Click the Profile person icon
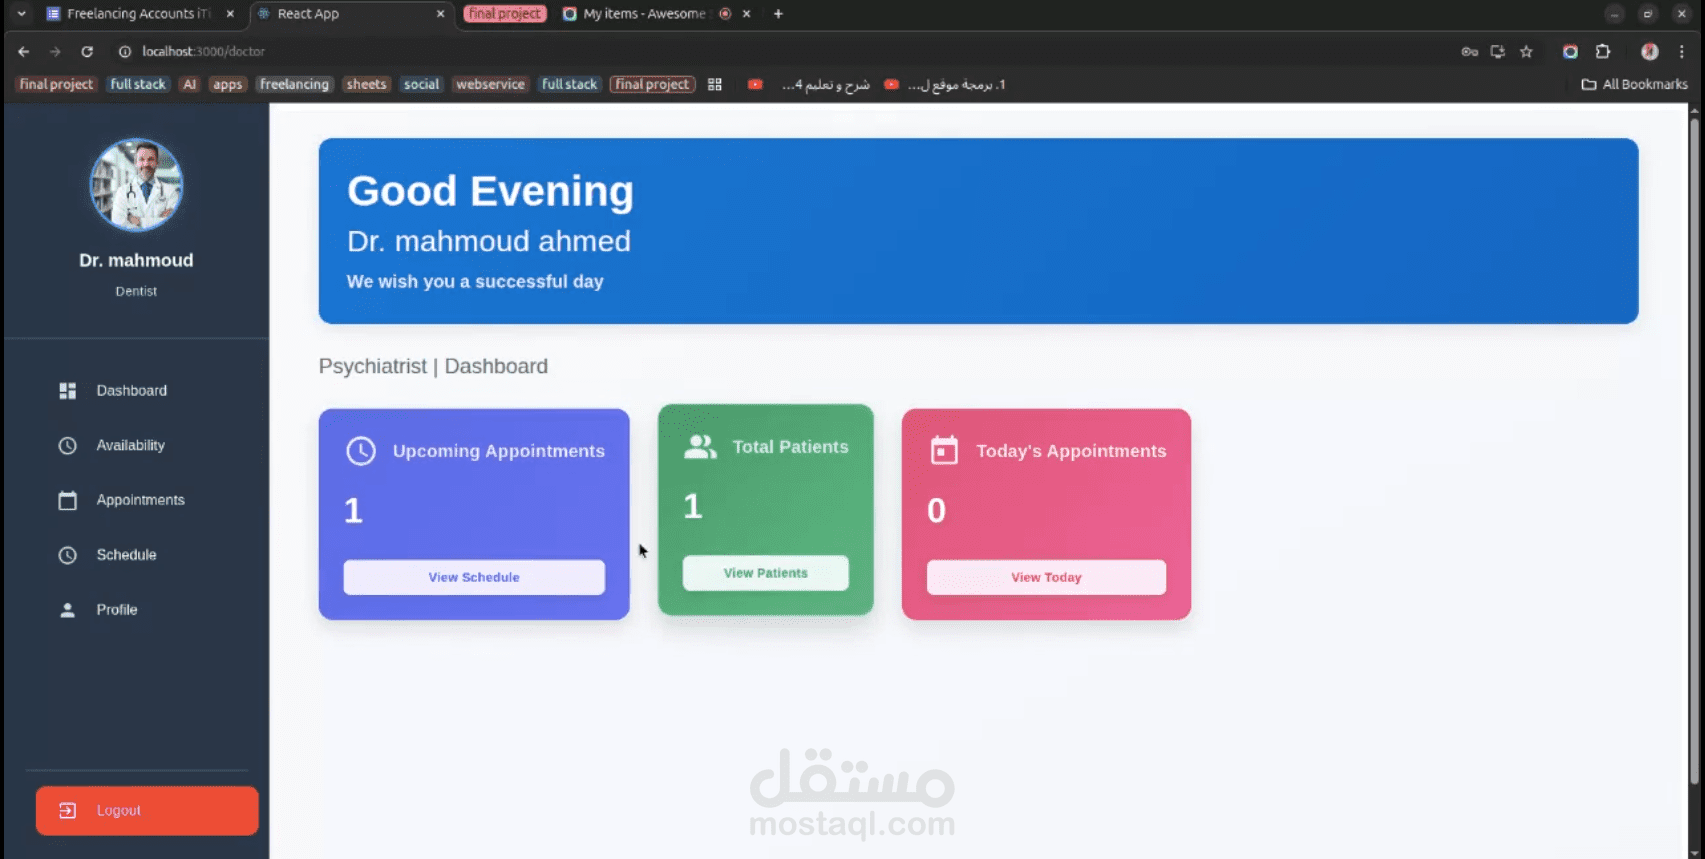This screenshot has height=859, width=1705. pyautogui.click(x=67, y=610)
